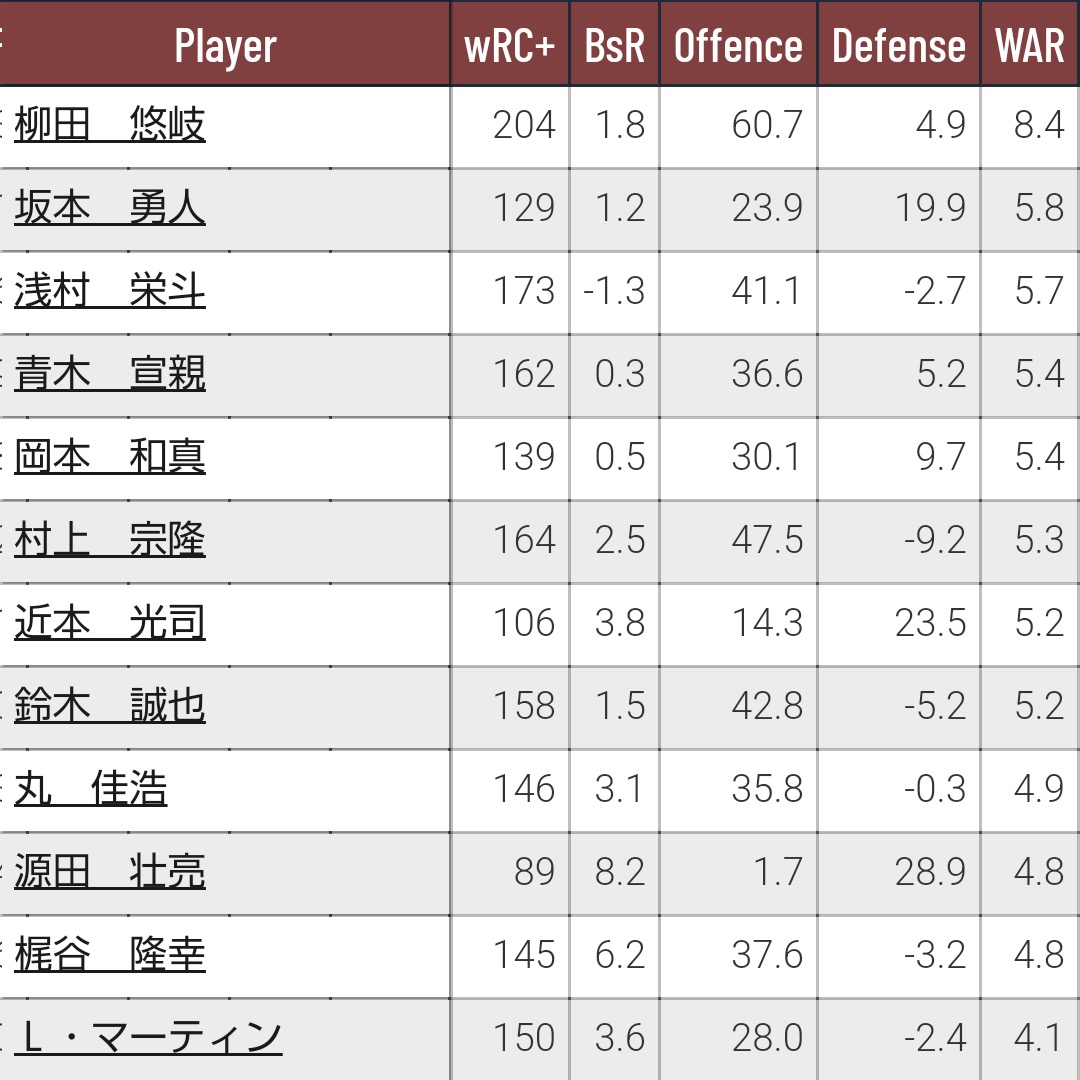The image size is (1080, 1080).
Task: Select the 岡本 和真 link
Action: click(x=110, y=457)
